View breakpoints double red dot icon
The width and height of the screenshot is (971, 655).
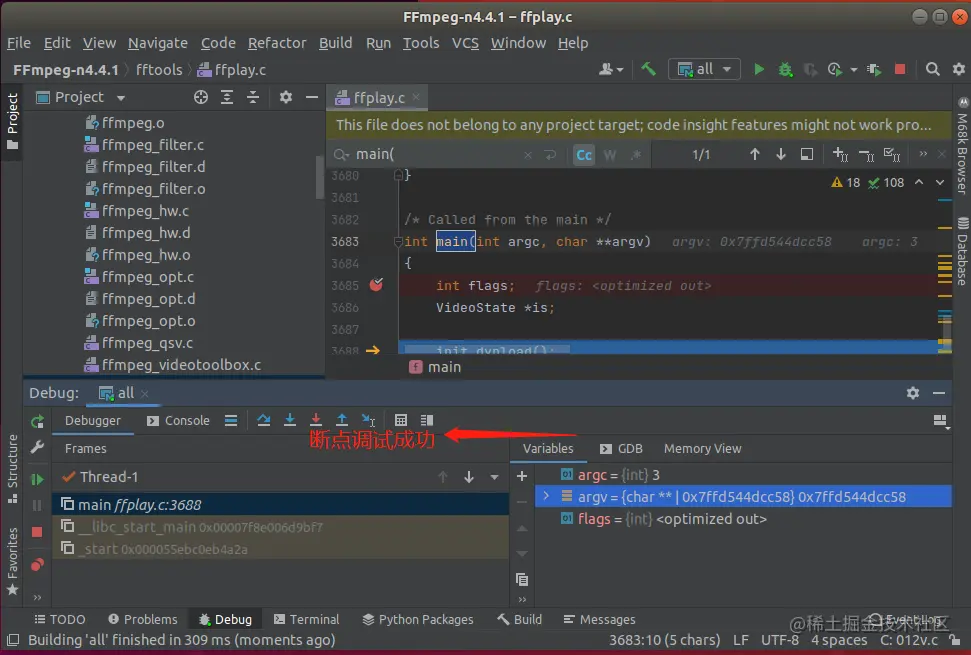point(37,565)
